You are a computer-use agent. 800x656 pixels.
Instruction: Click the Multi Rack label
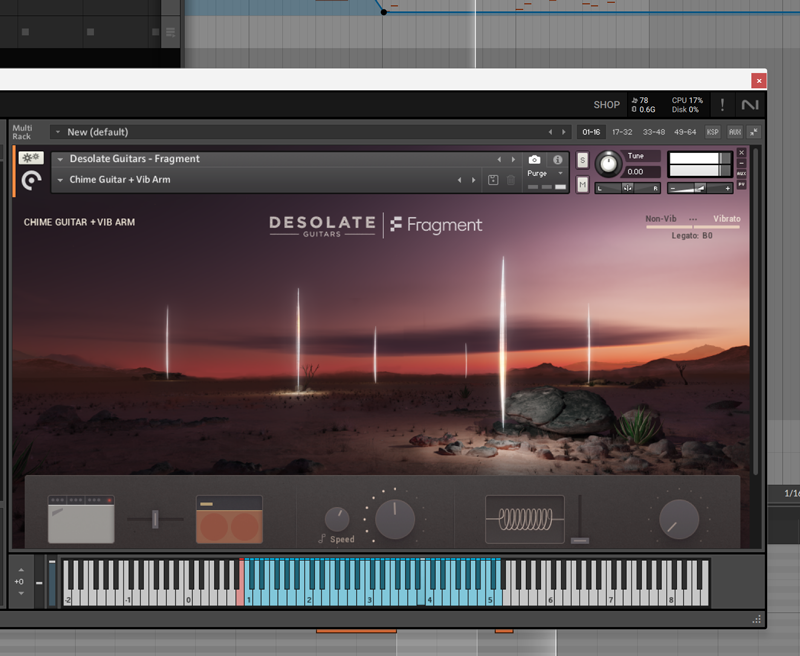22,132
